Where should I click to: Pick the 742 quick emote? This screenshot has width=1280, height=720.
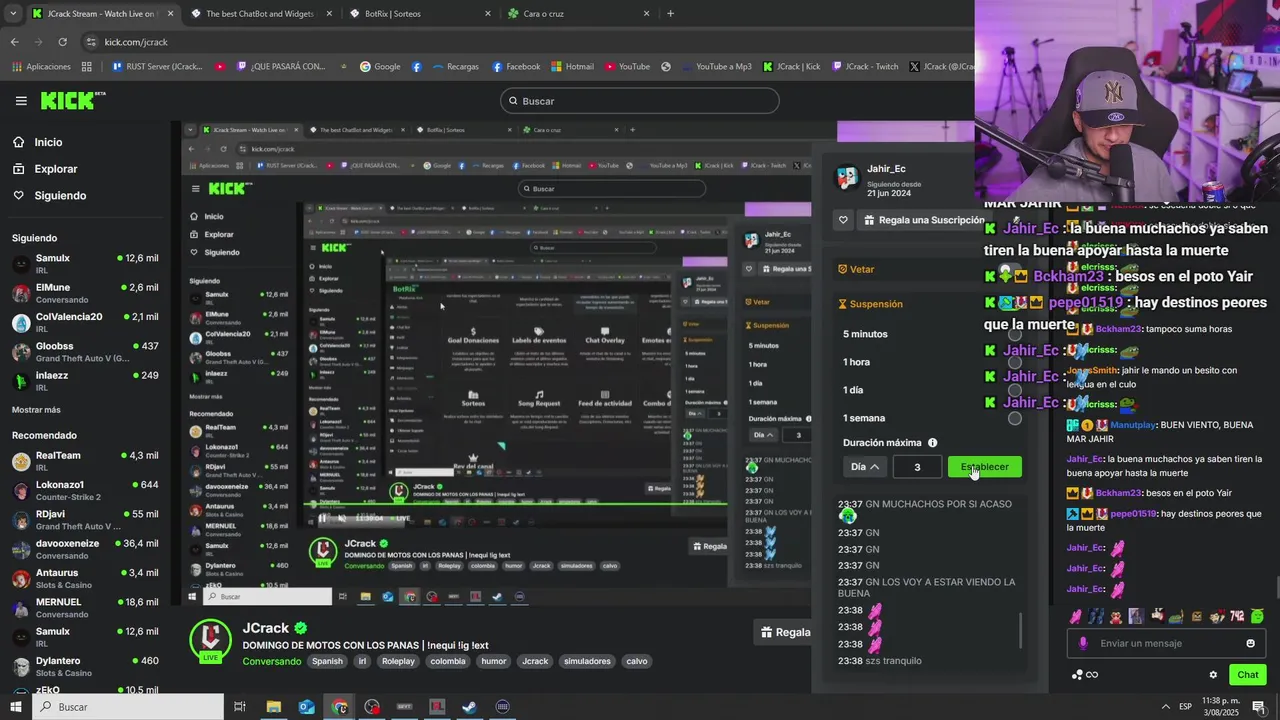tap(1237, 616)
